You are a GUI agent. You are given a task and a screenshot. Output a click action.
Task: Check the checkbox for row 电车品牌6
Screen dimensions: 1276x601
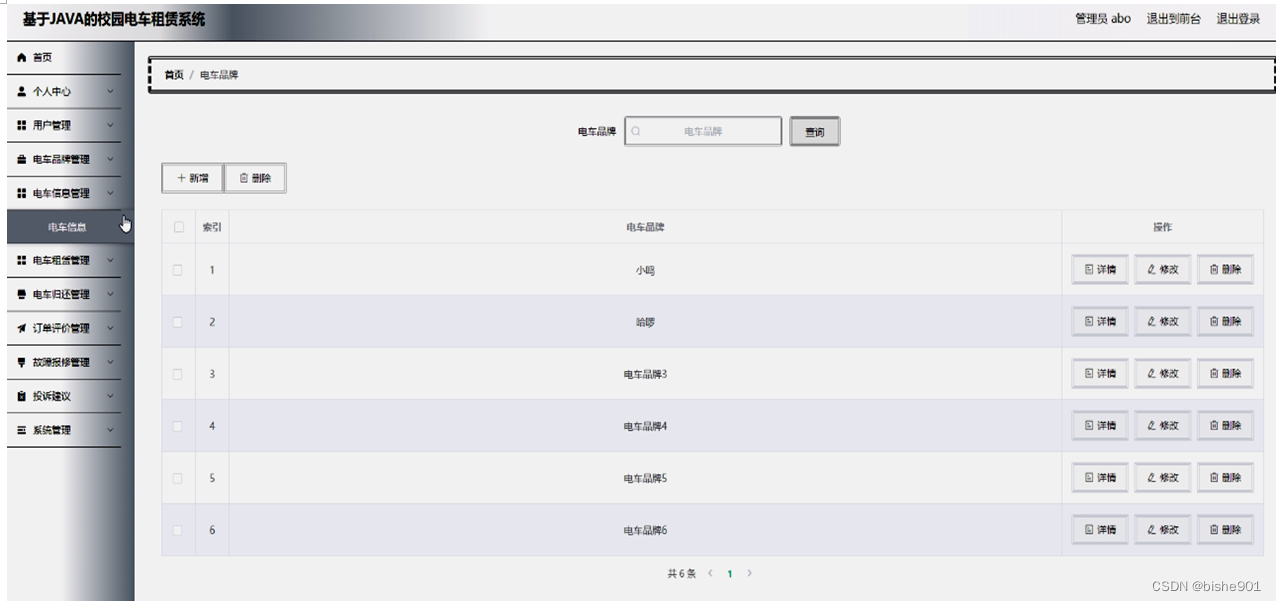pyautogui.click(x=178, y=530)
